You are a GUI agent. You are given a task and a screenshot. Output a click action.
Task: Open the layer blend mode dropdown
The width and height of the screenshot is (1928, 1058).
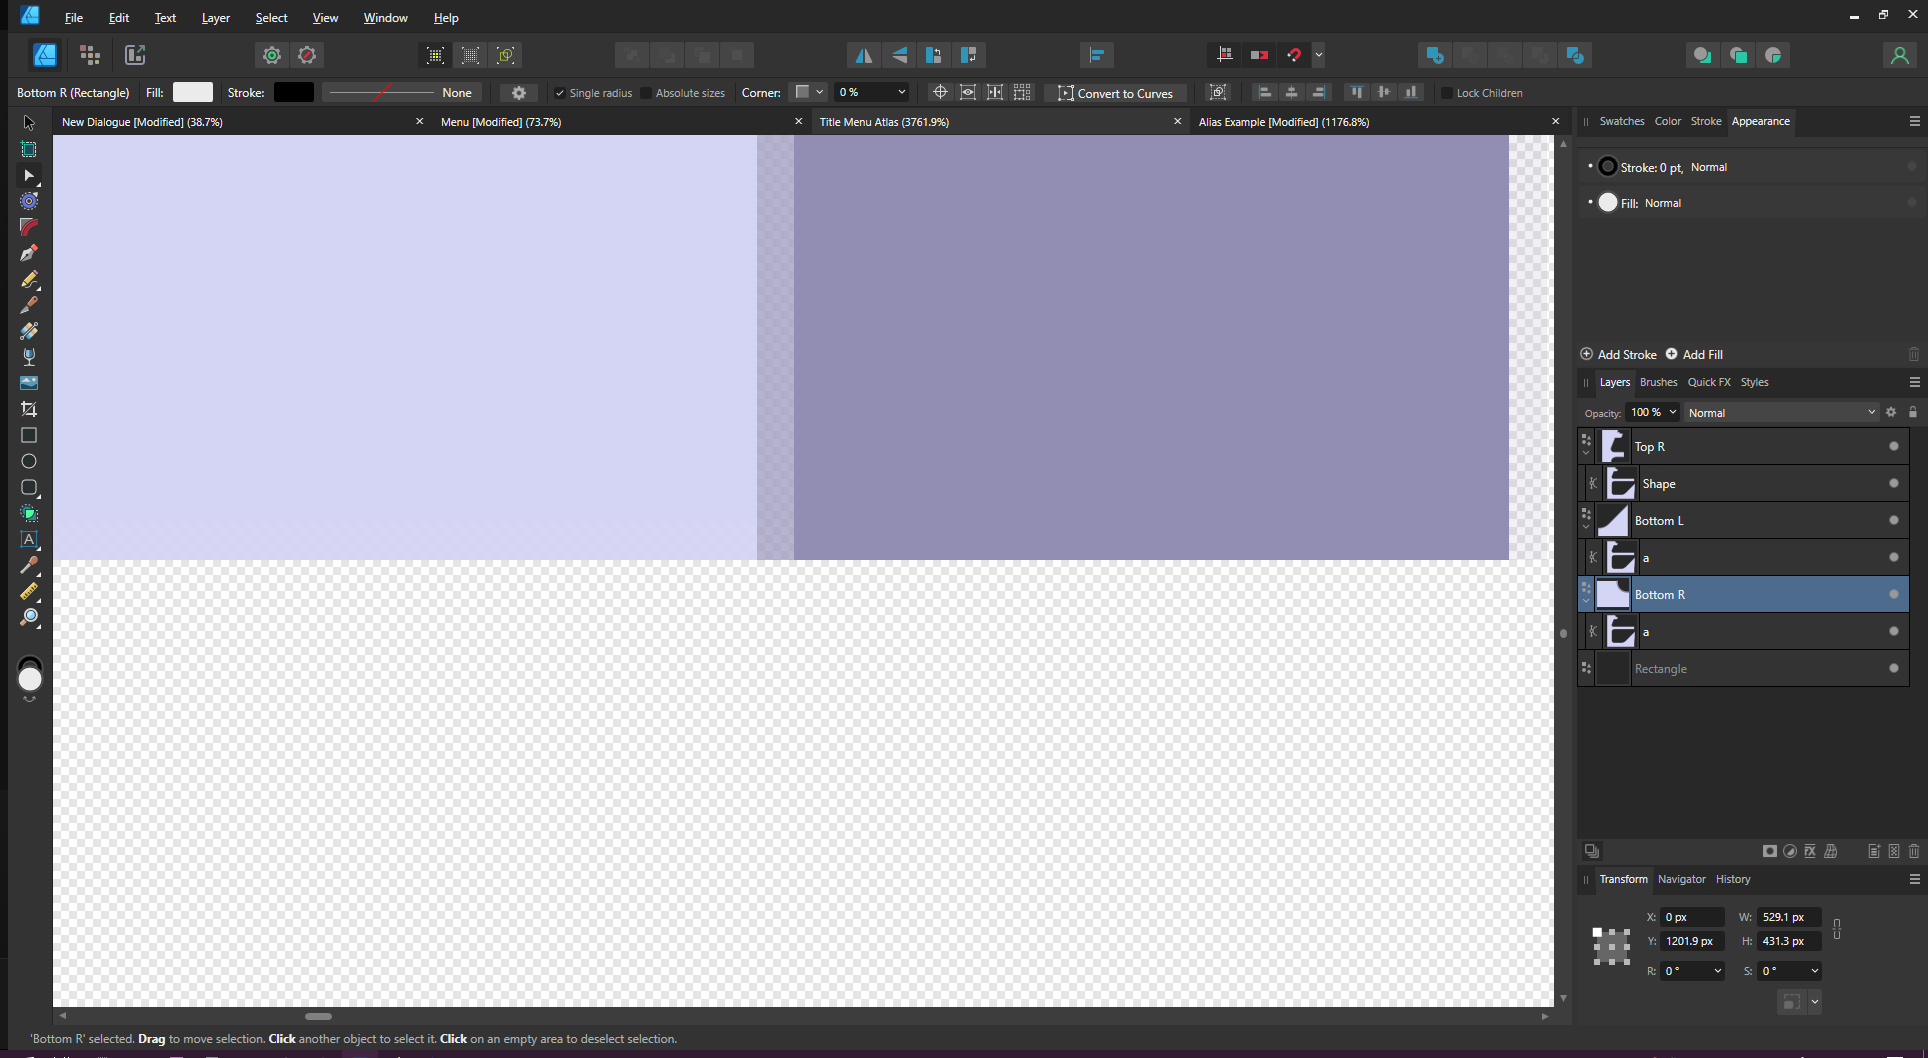click(1781, 412)
